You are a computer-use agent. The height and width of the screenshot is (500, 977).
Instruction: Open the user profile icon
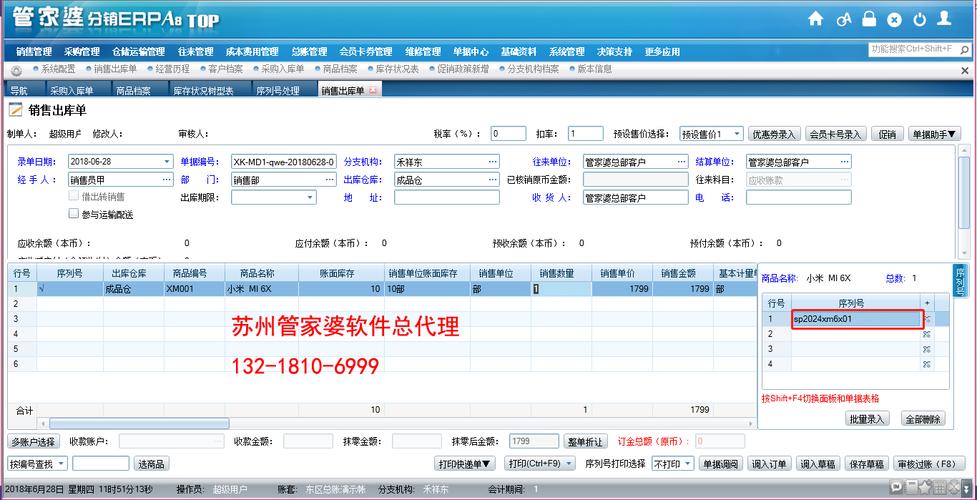point(945,19)
